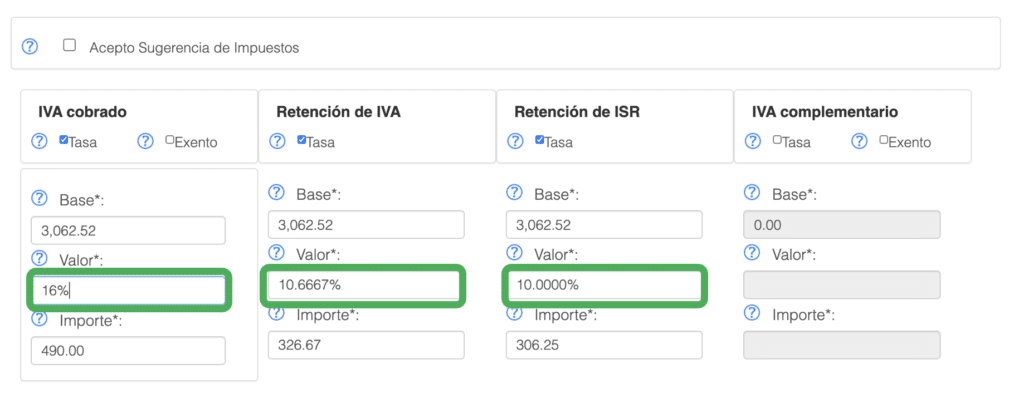Open help icon for Retención de ISR Importe

pos(515,314)
